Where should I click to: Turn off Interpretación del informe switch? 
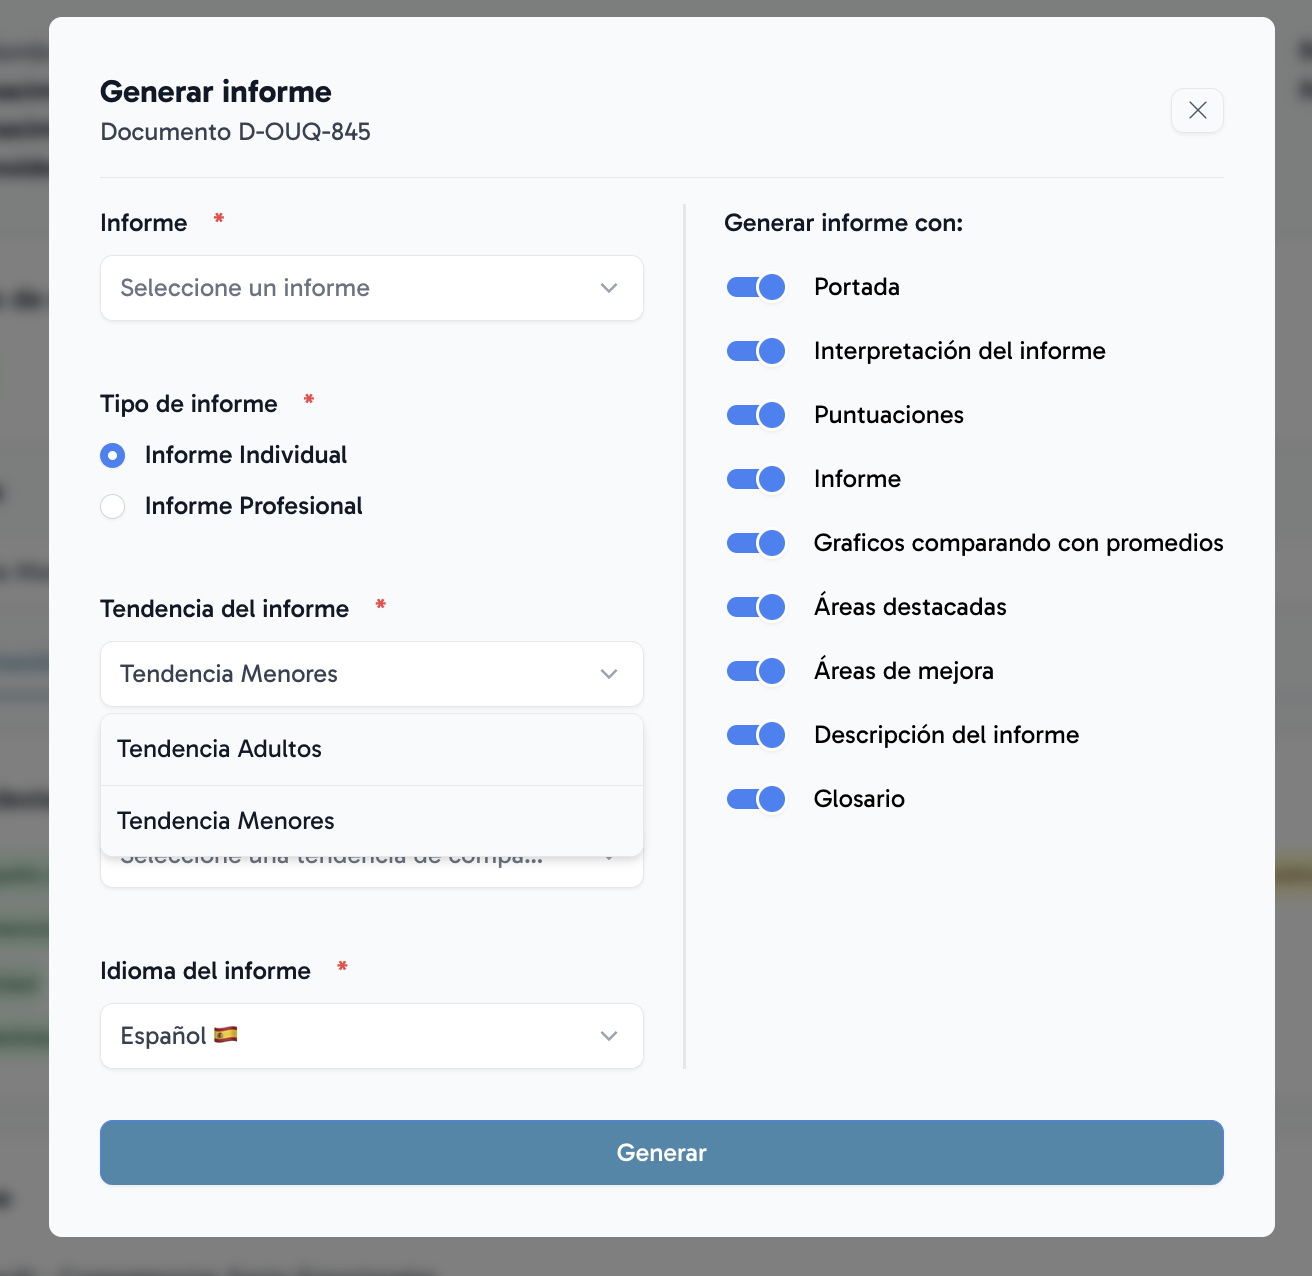tap(756, 352)
